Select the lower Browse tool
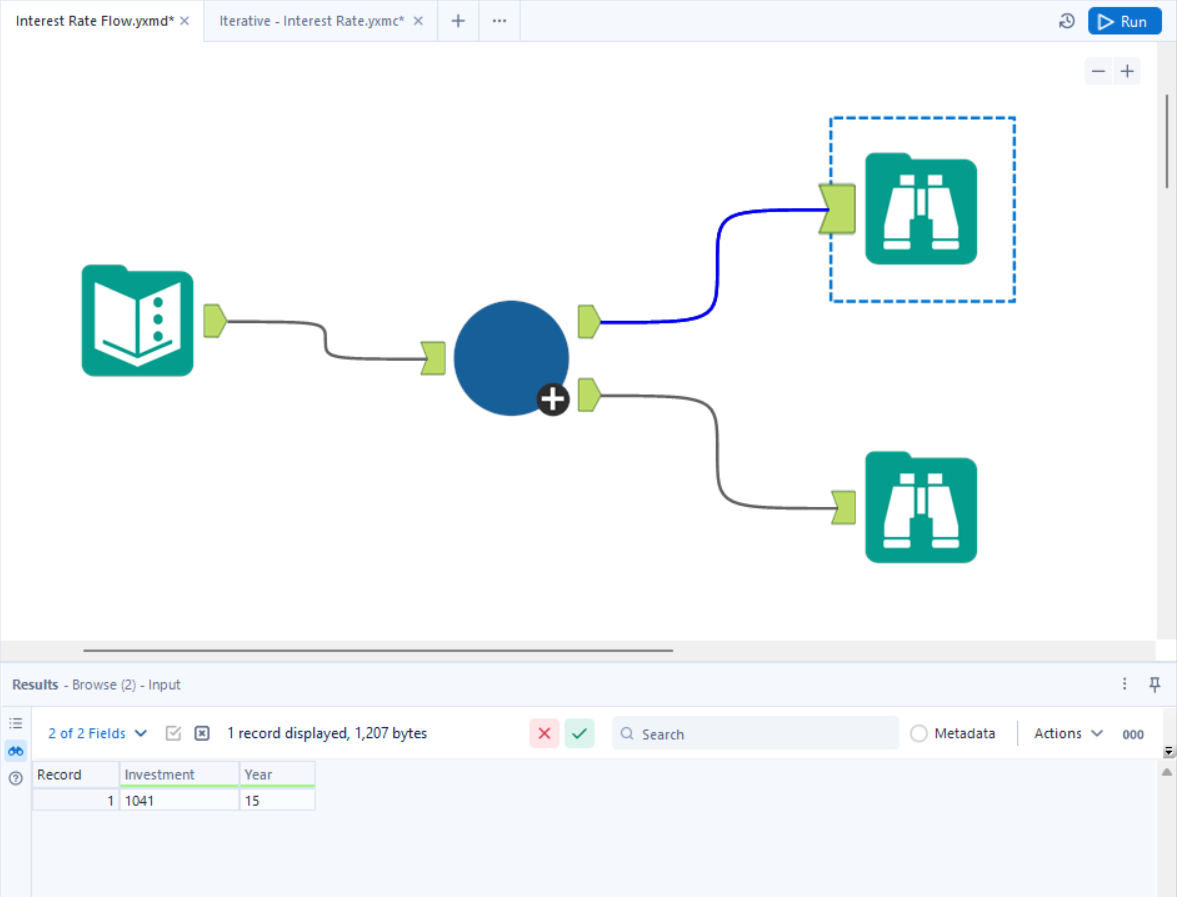Image resolution: width=1177 pixels, height=897 pixels. (920, 508)
